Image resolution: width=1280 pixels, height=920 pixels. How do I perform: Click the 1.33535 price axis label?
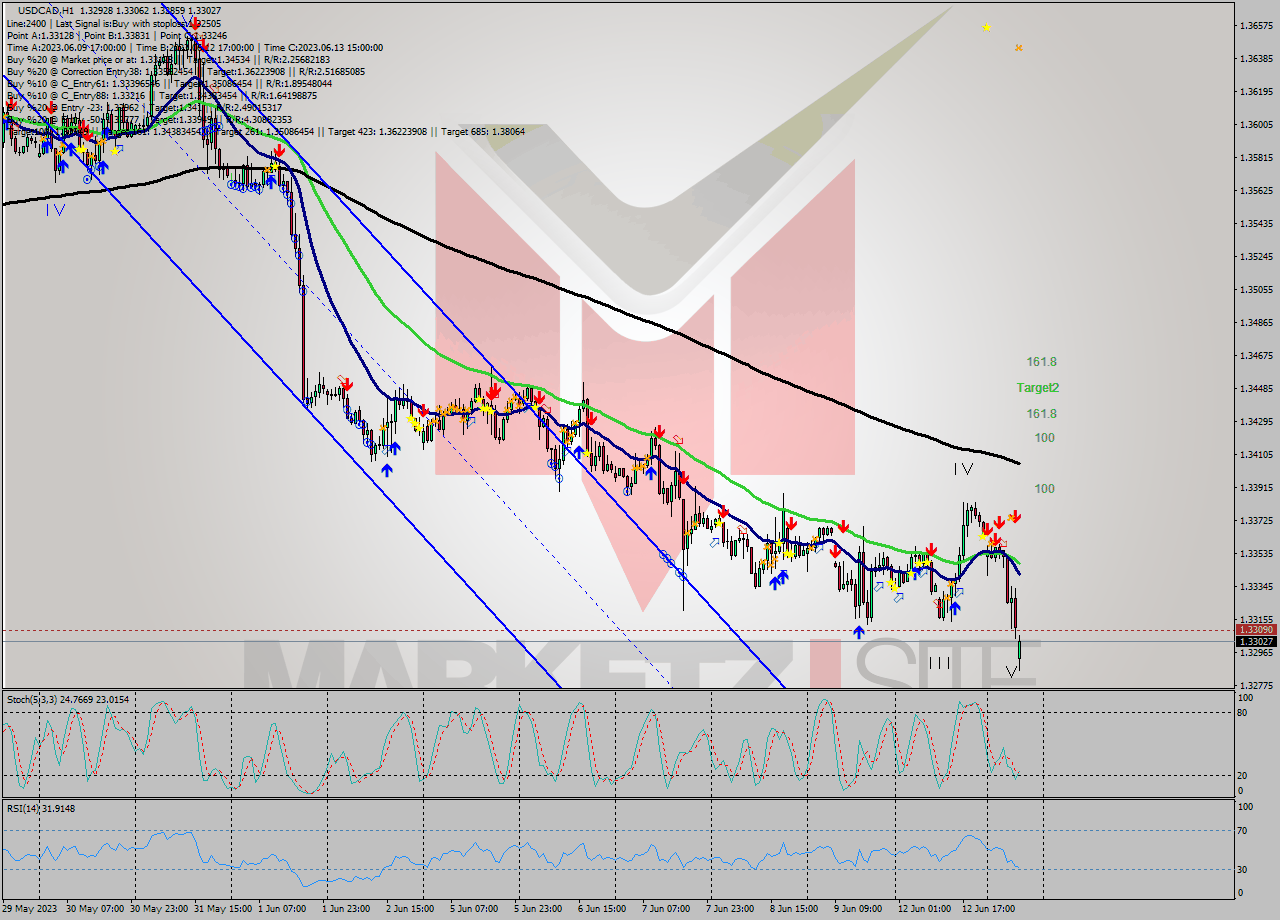[x=1255, y=554]
